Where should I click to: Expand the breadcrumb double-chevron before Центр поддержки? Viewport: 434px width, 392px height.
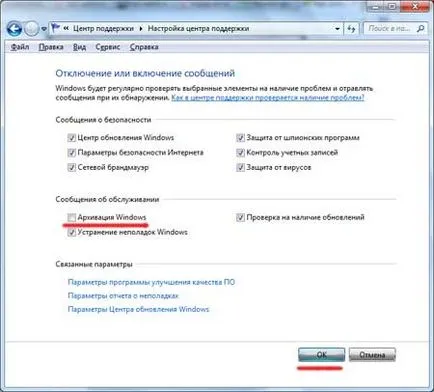point(66,28)
